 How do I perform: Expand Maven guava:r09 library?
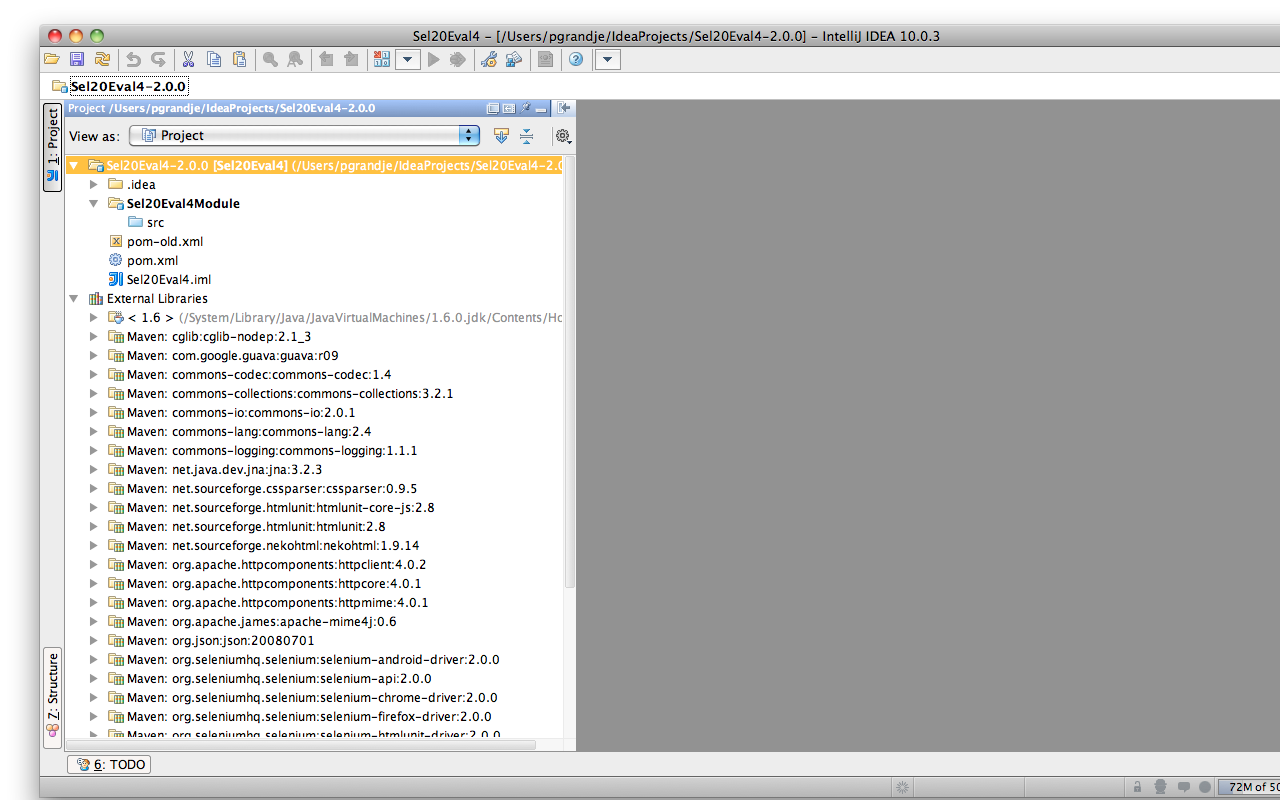(x=93, y=355)
